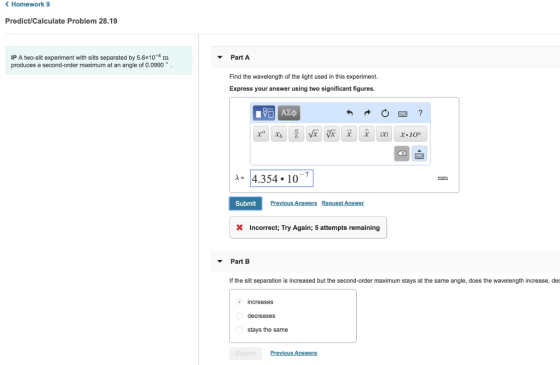
Task: Submit the Part A answer
Action: pyautogui.click(x=245, y=203)
